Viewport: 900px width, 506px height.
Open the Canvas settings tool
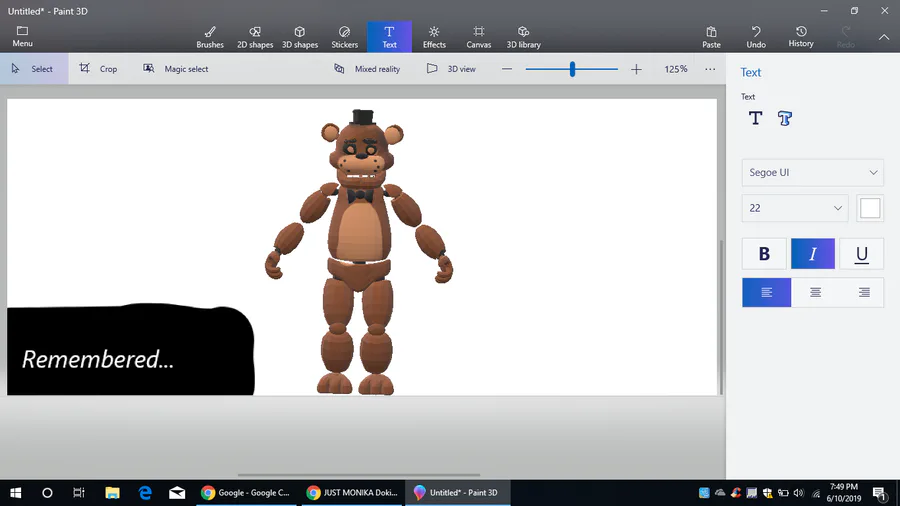[479, 37]
